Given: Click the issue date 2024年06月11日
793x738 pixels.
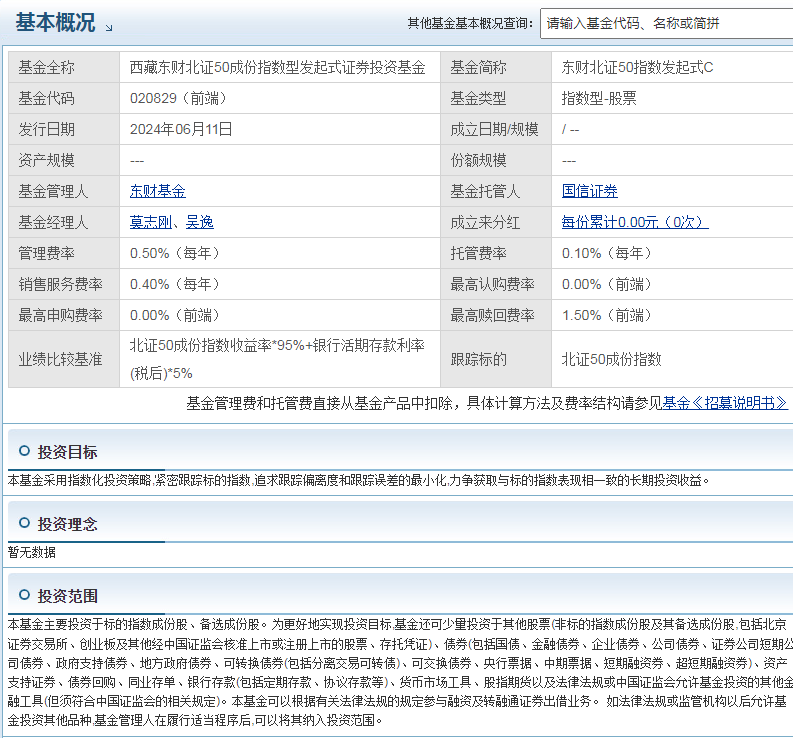Looking at the screenshot, I should point(181,129).
